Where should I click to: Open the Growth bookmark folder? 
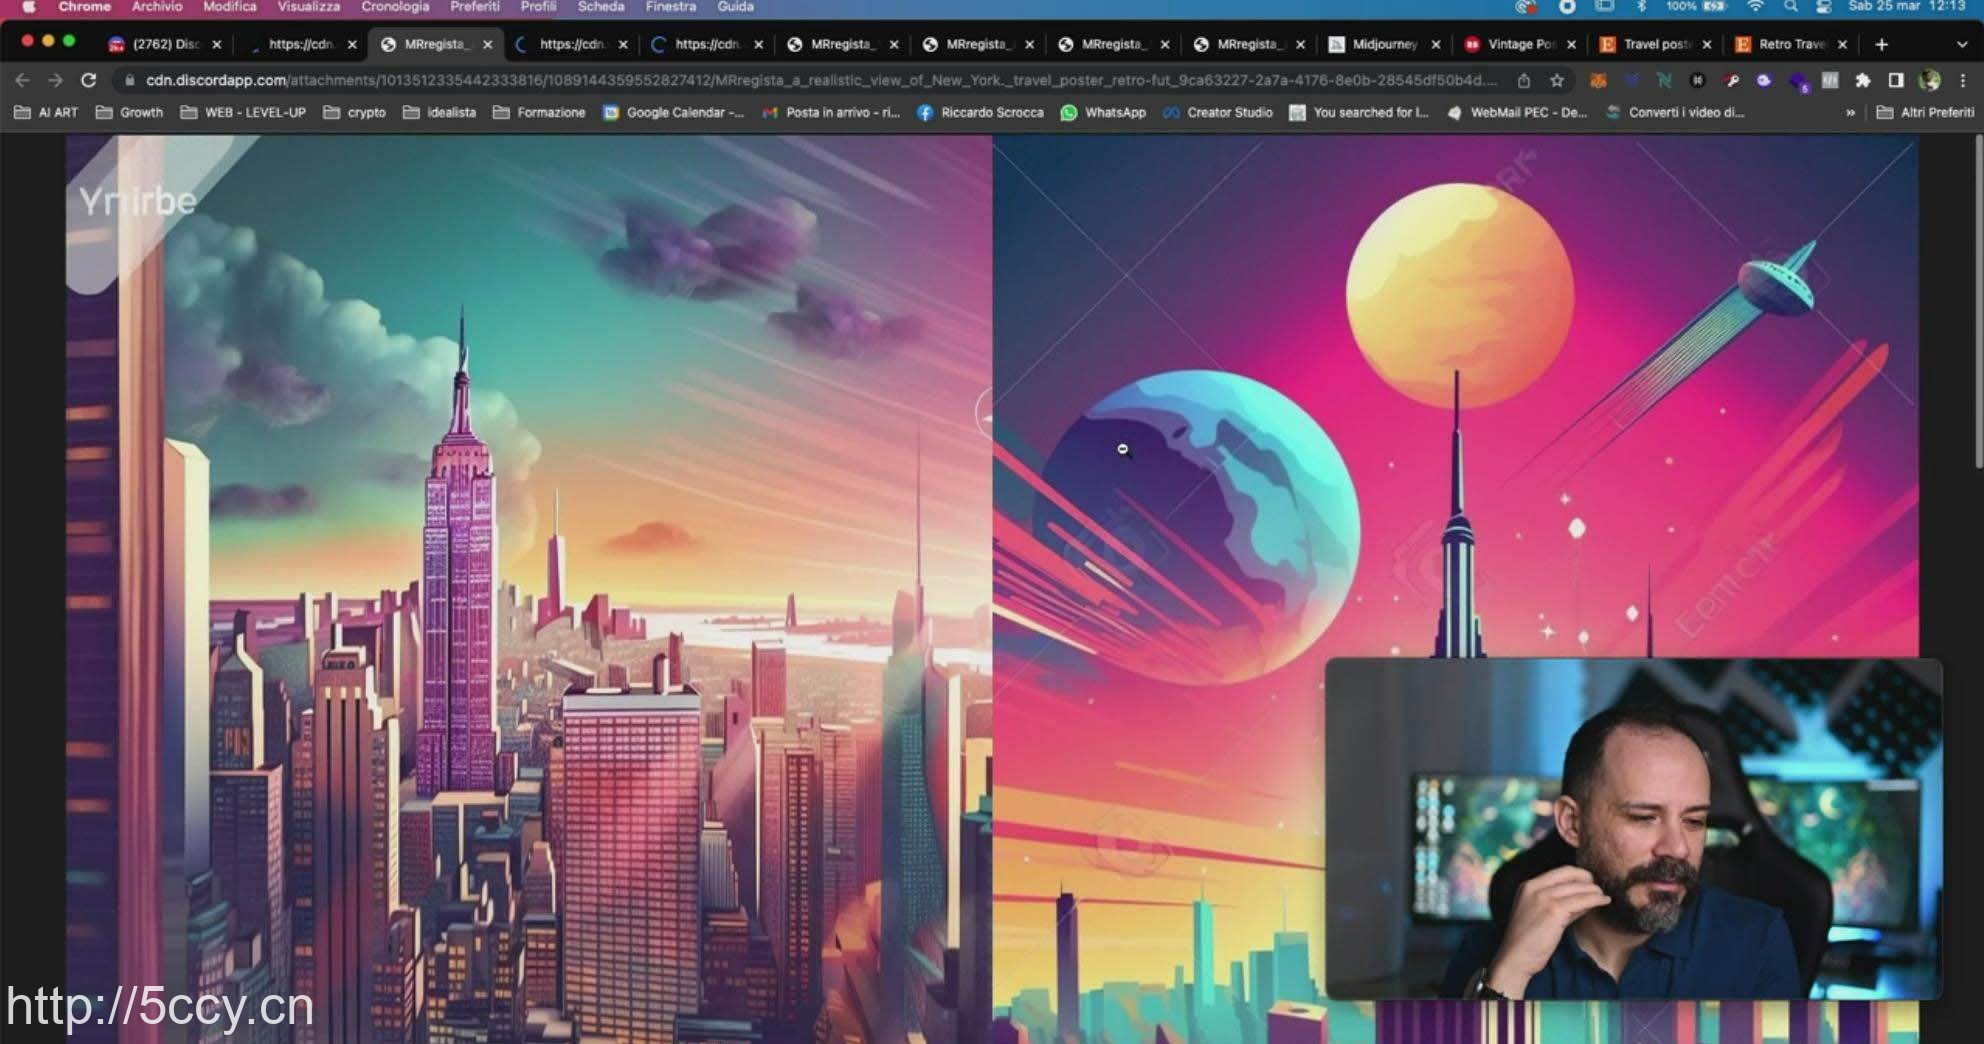click(129, 113)
